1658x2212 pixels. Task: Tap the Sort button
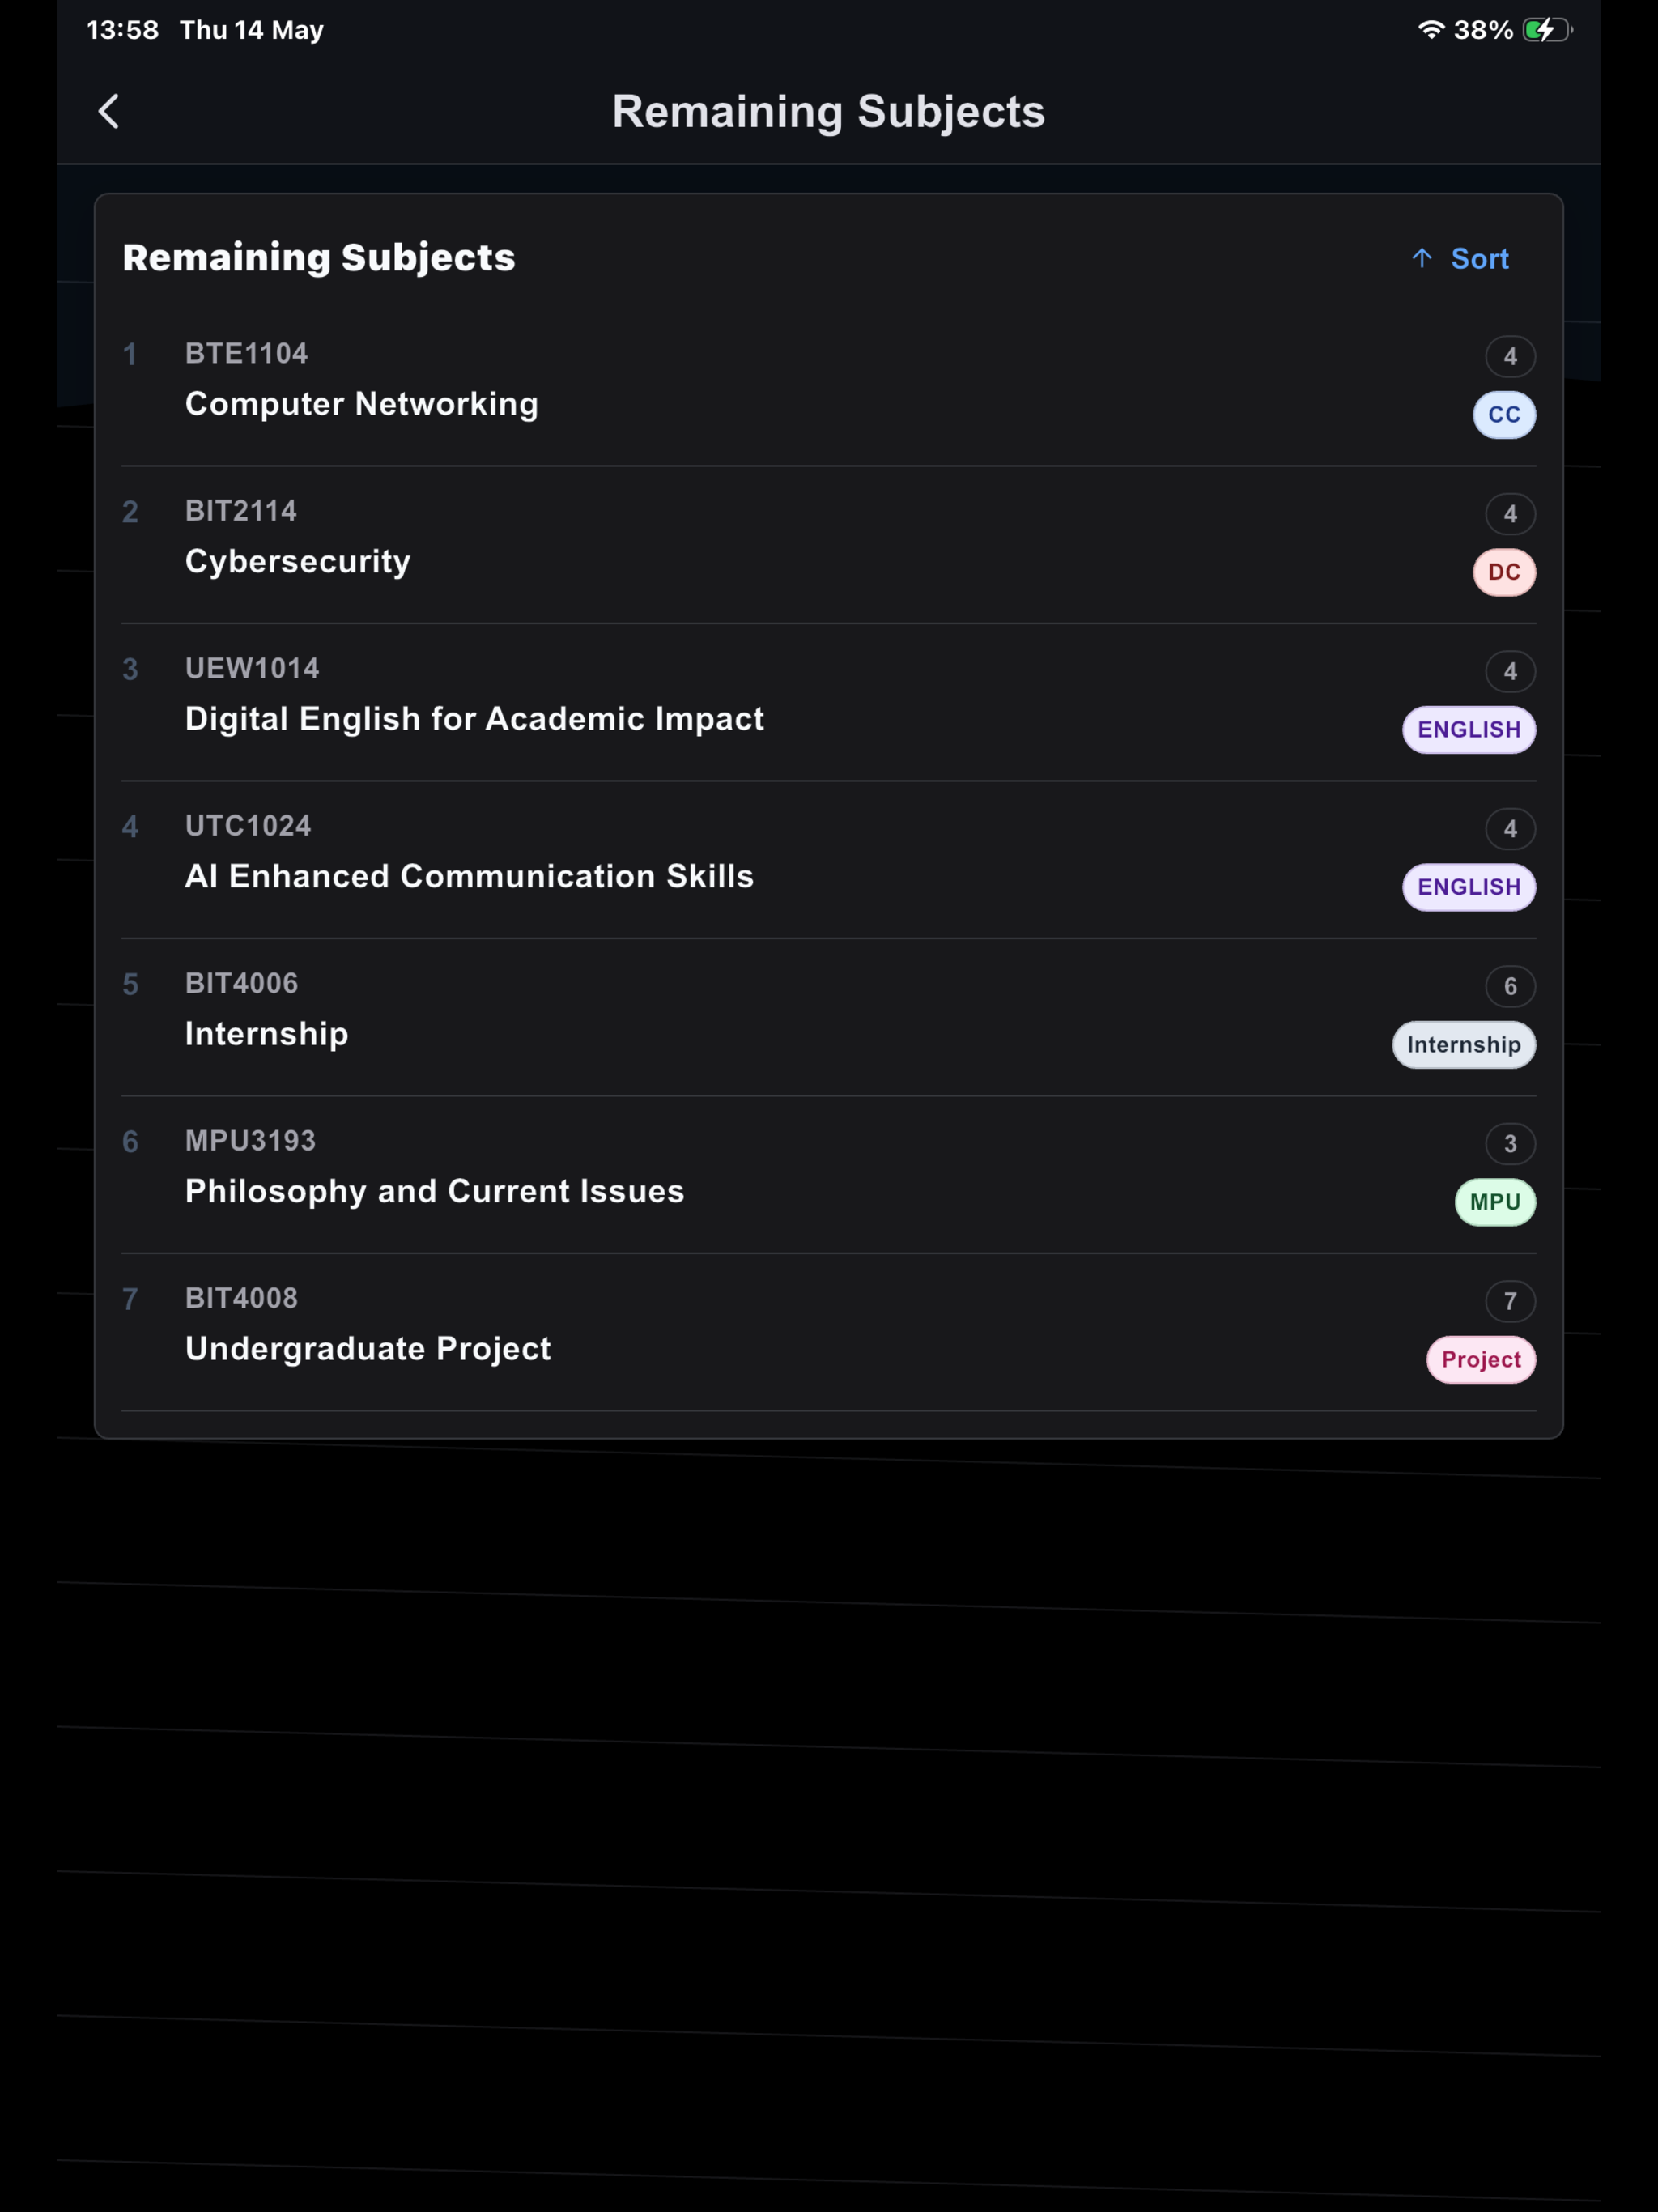pos(1460,258)
